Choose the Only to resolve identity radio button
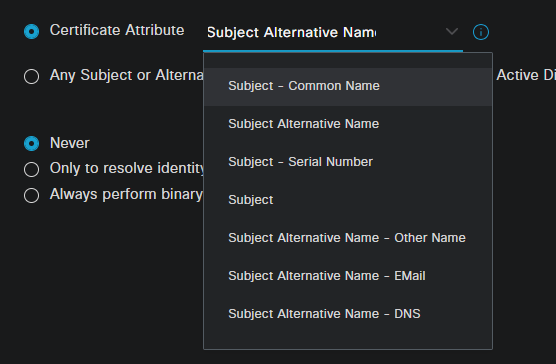The height and width of the screenshot is (364, 556). 32,169
